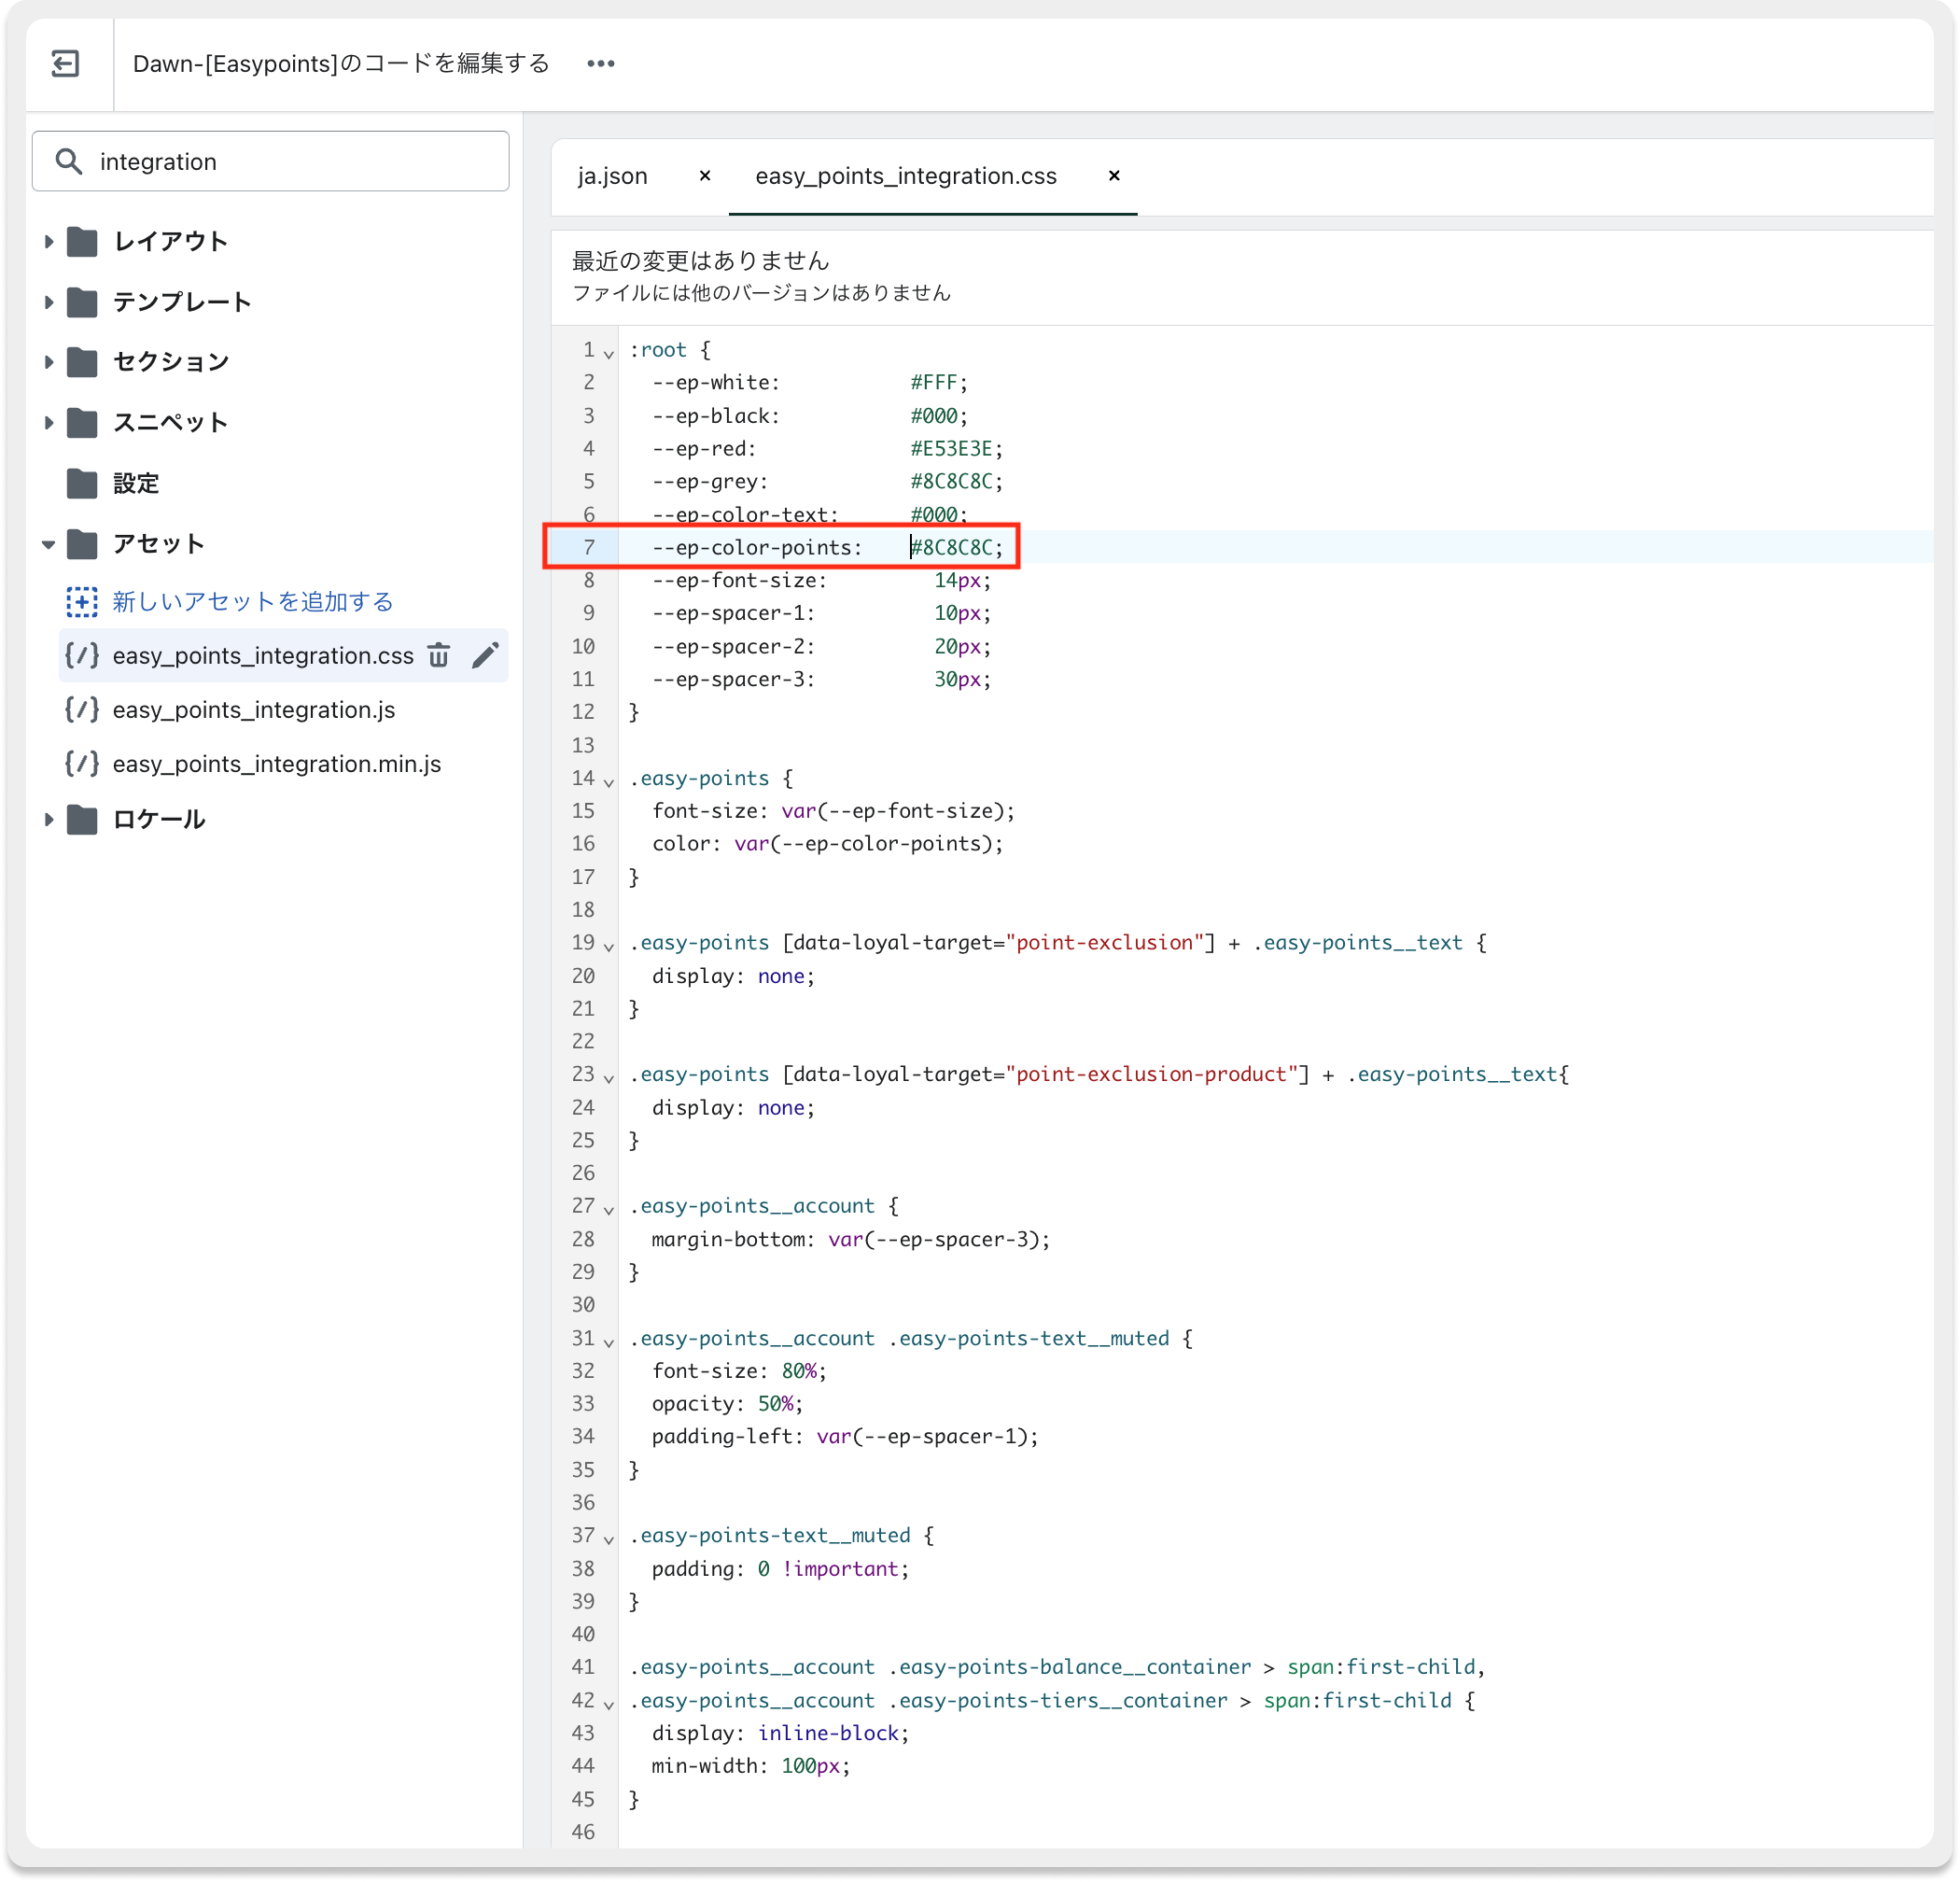Close the easy_points_integration.css tab
The image size is (1960, 1882).
[1113, 176]
